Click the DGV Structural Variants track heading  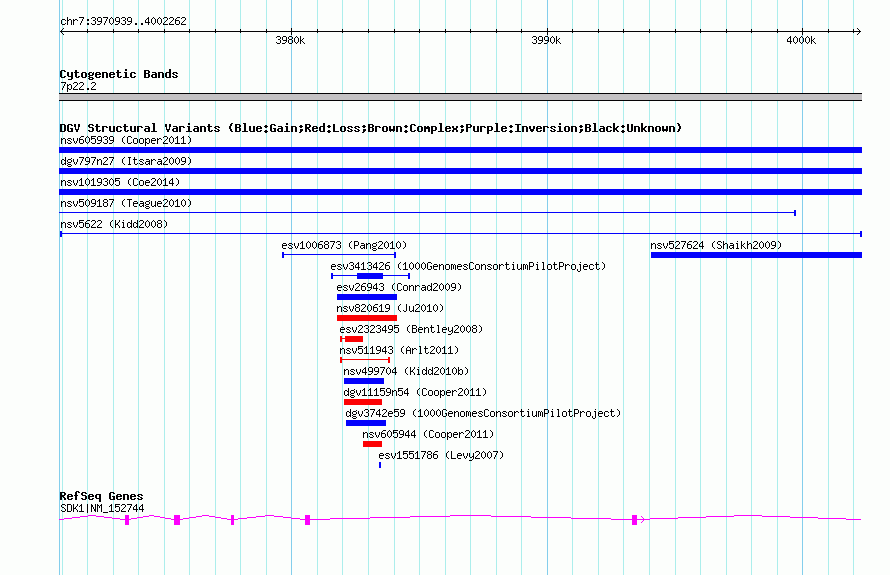point(371,128)
